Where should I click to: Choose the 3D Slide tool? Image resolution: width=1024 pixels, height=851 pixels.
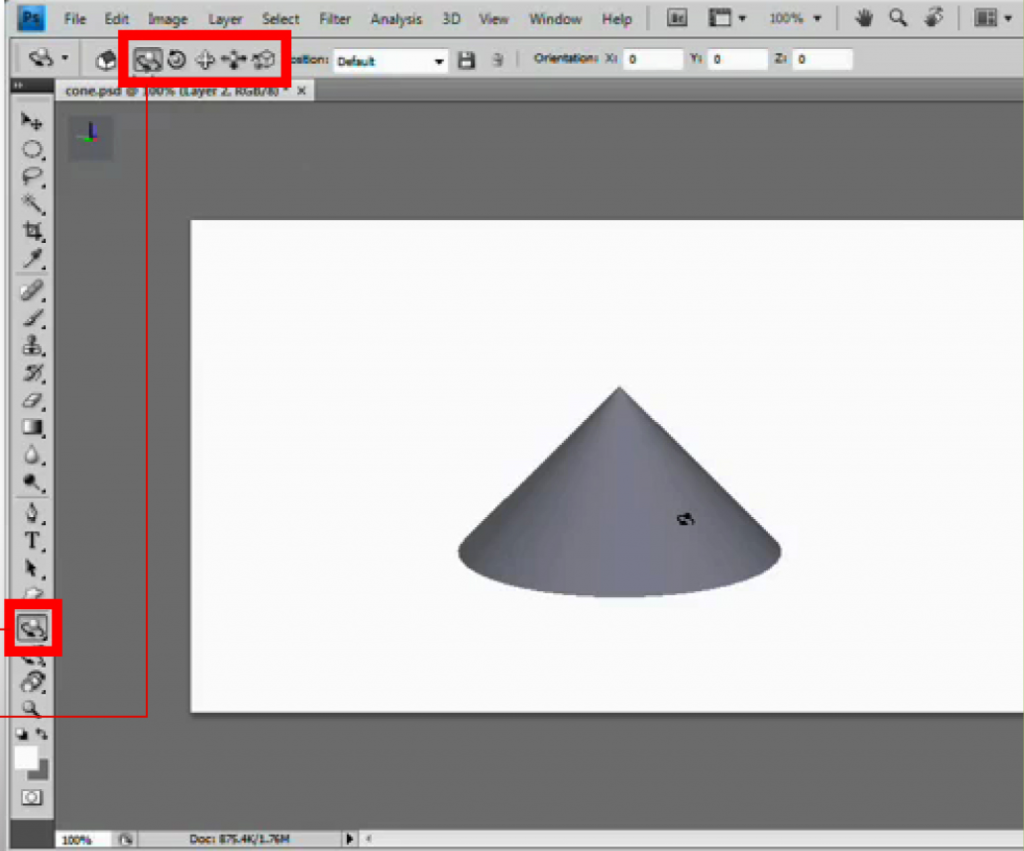point(233,60)
